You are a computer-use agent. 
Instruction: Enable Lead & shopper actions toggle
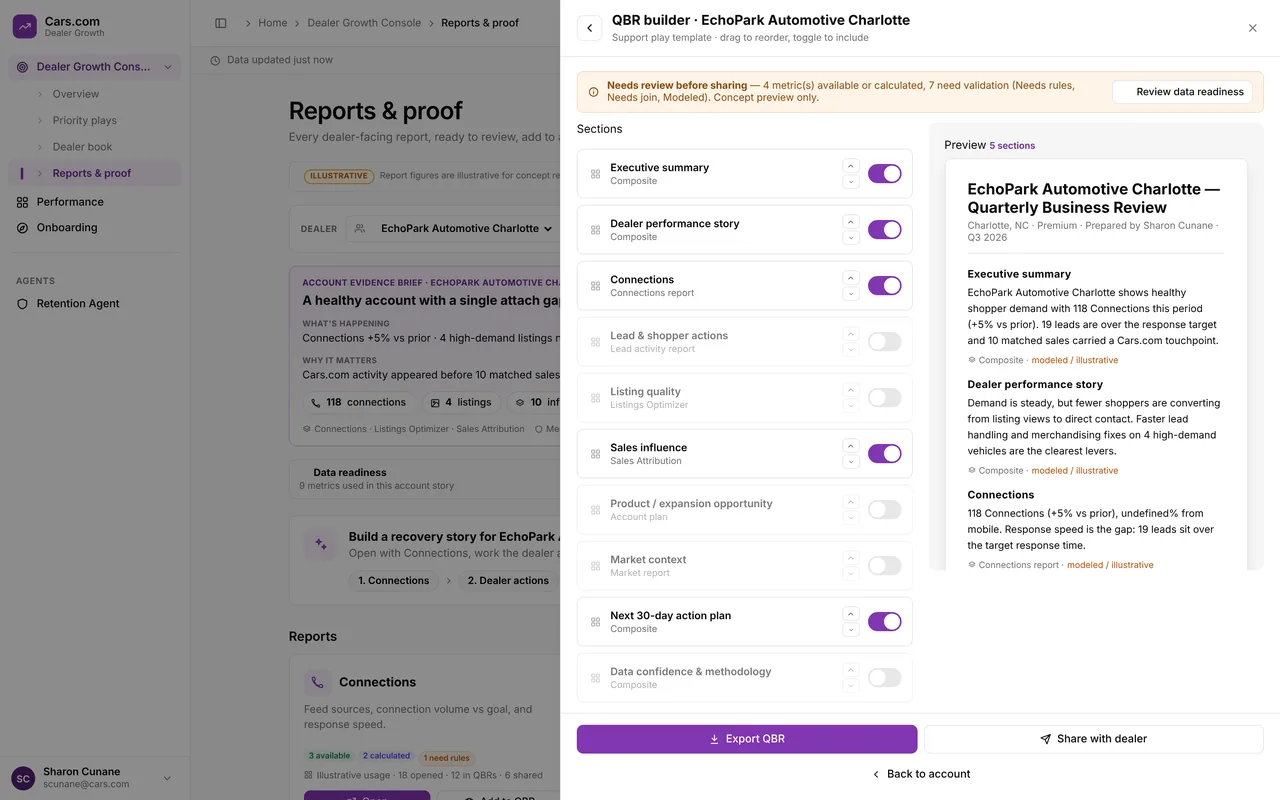pos(885,342)
